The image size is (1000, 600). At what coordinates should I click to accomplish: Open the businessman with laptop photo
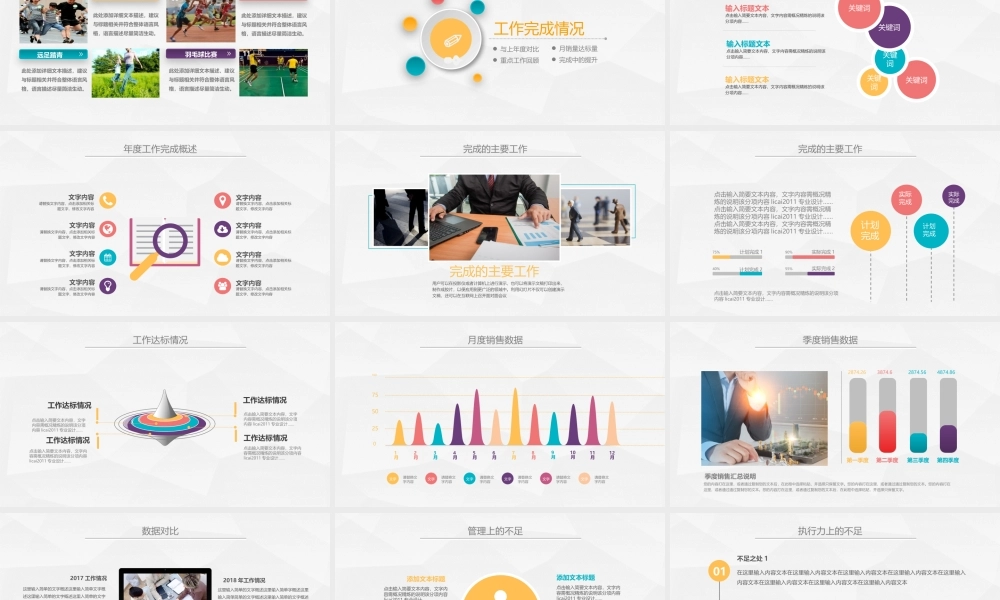tap(494, 217)
